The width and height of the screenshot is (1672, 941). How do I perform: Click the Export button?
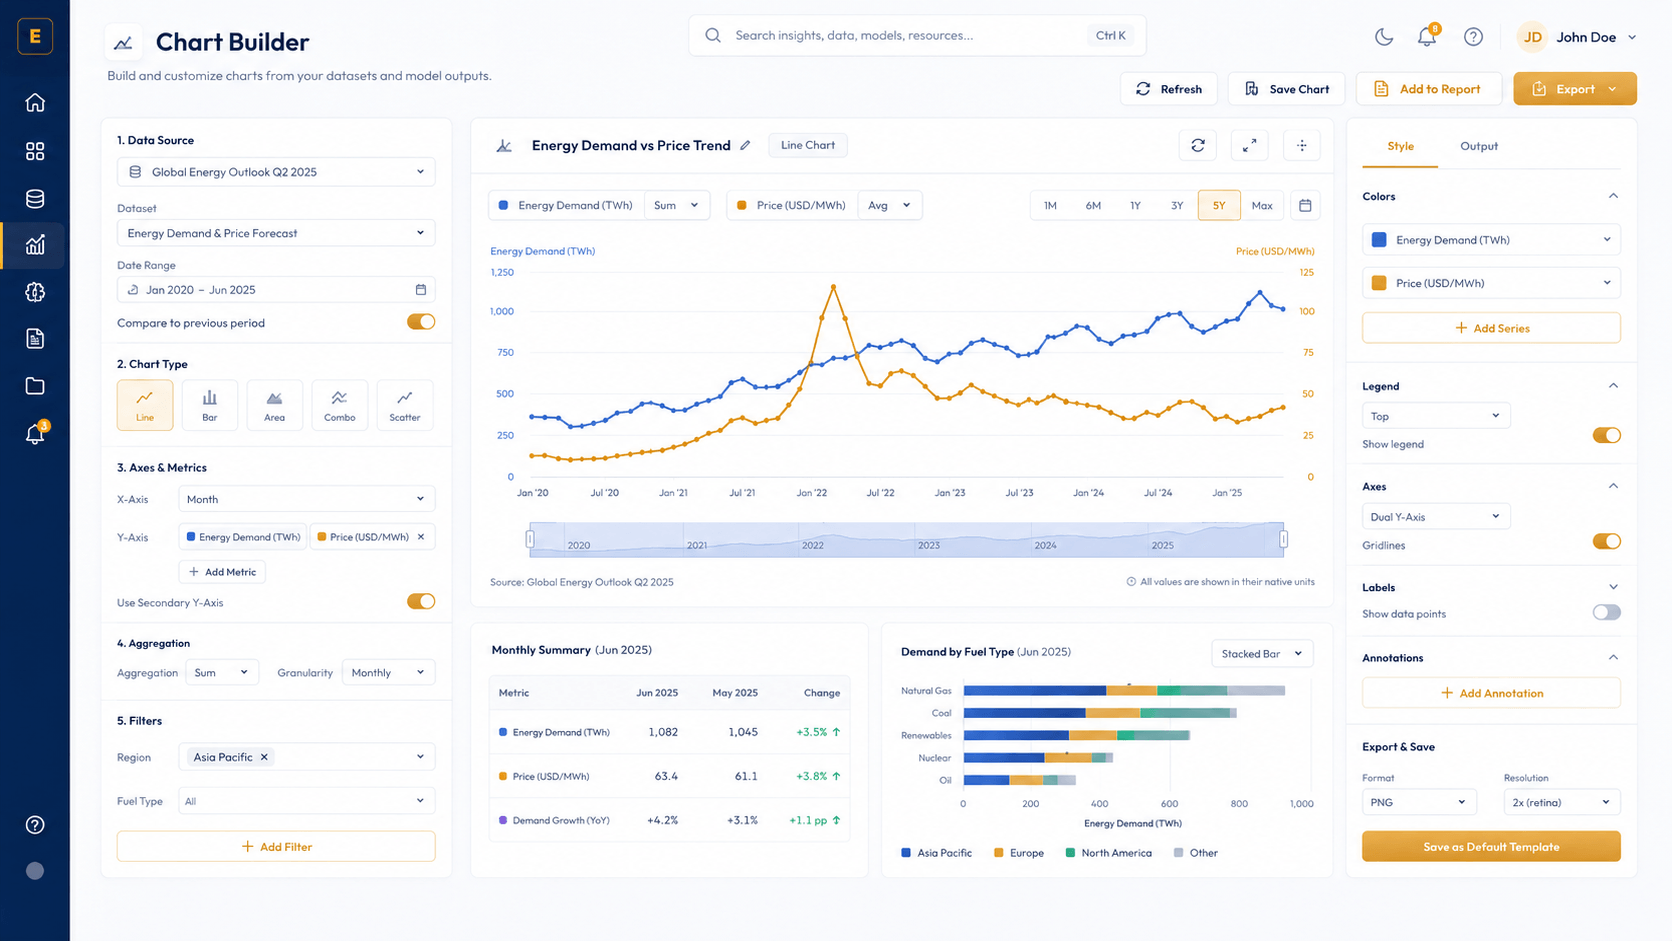[1575, 89]
